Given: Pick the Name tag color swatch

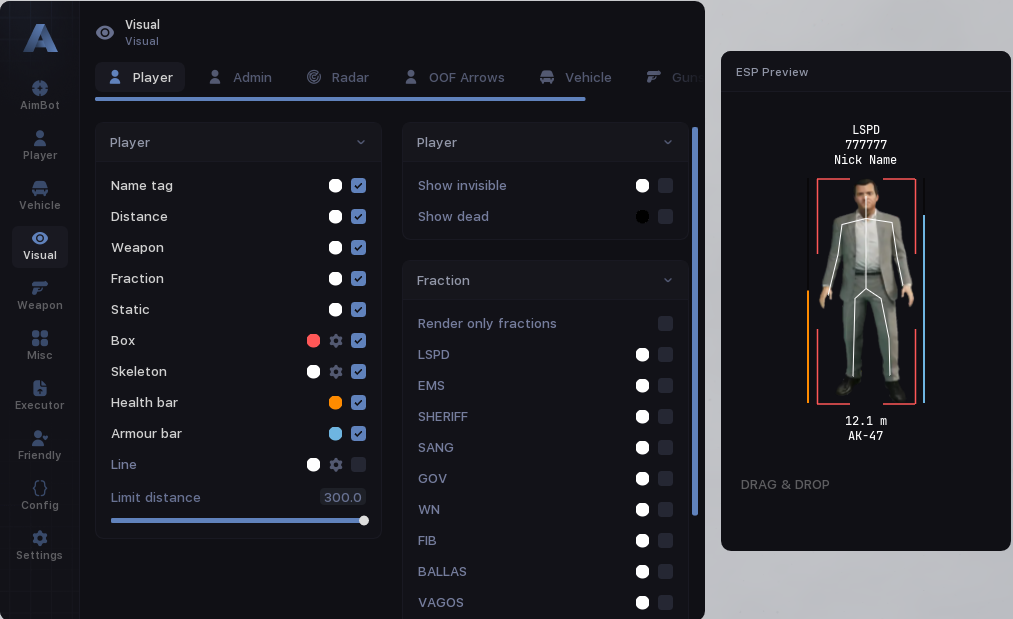Looking at the screenshot, I should click(x=335, y=185).
